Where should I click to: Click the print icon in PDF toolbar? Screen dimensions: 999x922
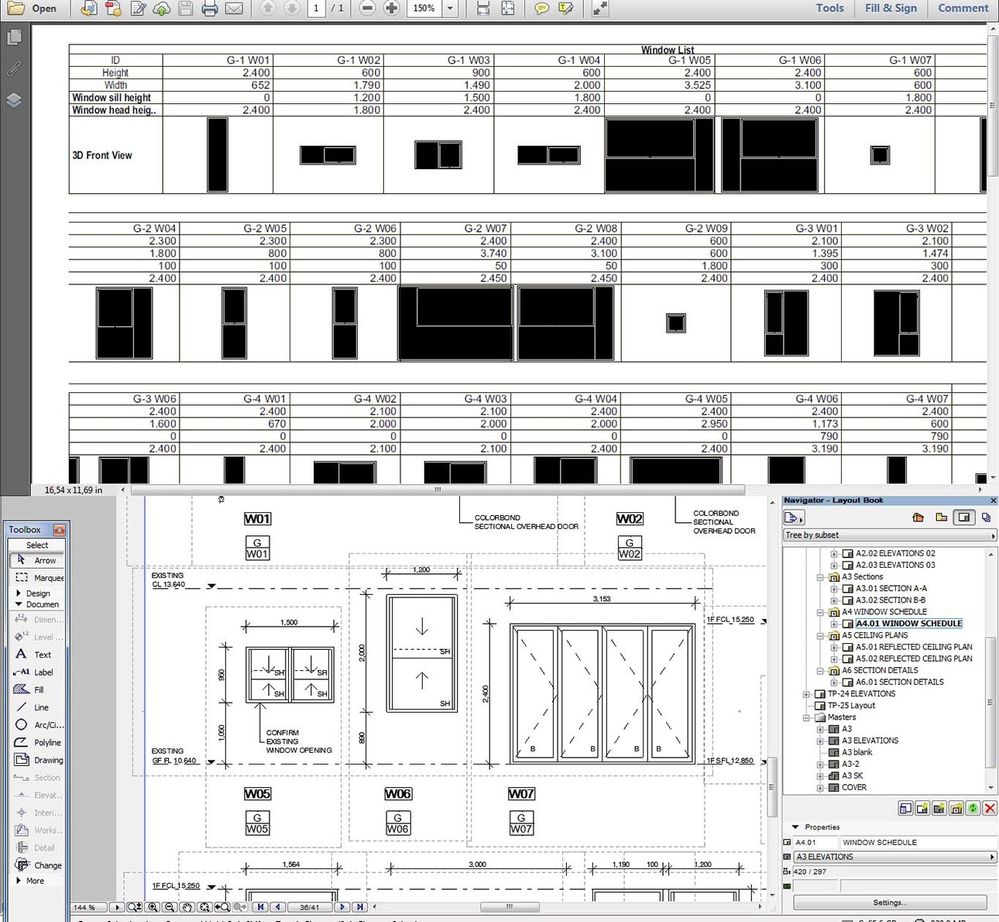pyautogui.click(x=209, y=8)
